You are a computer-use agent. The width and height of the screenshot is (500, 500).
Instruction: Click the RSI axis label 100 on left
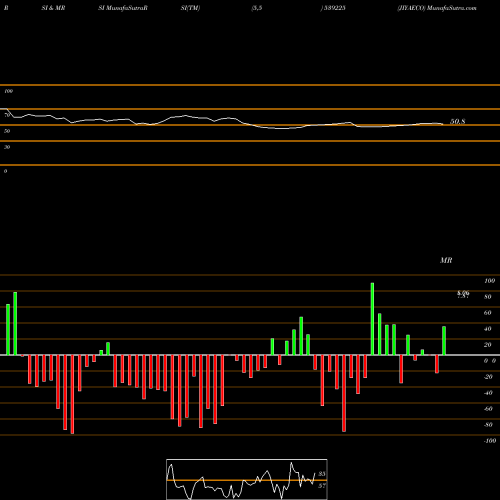8,91
